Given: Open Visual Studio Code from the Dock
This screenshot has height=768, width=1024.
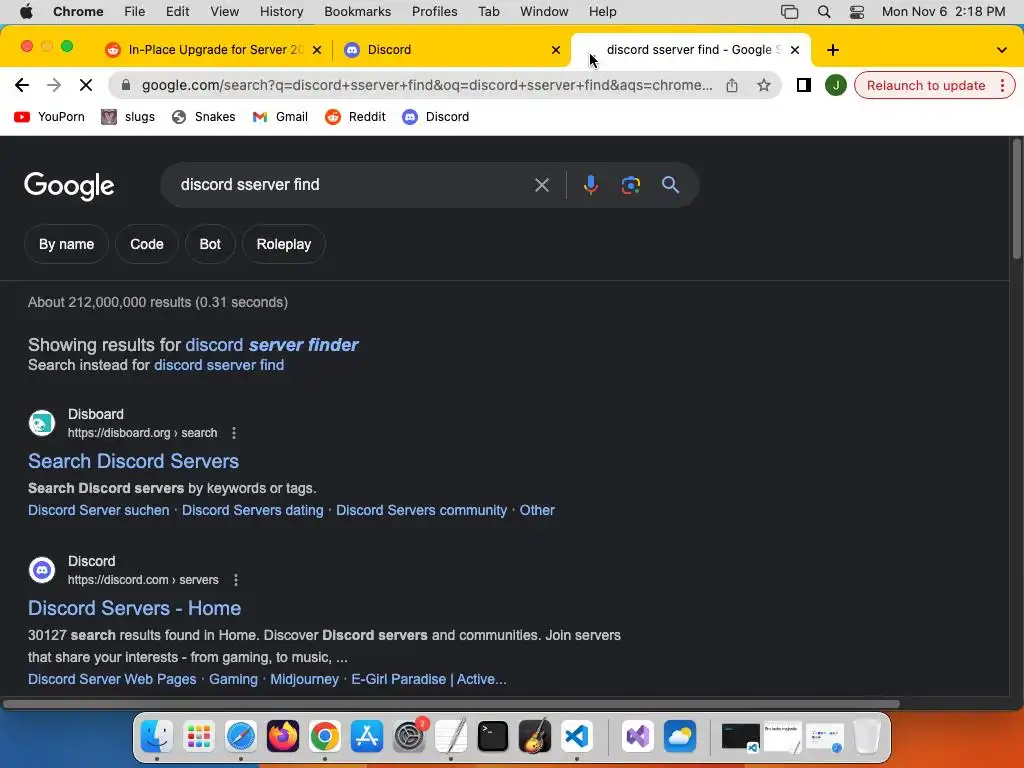Looking at the screenshot, I should [x=577, y=737].
